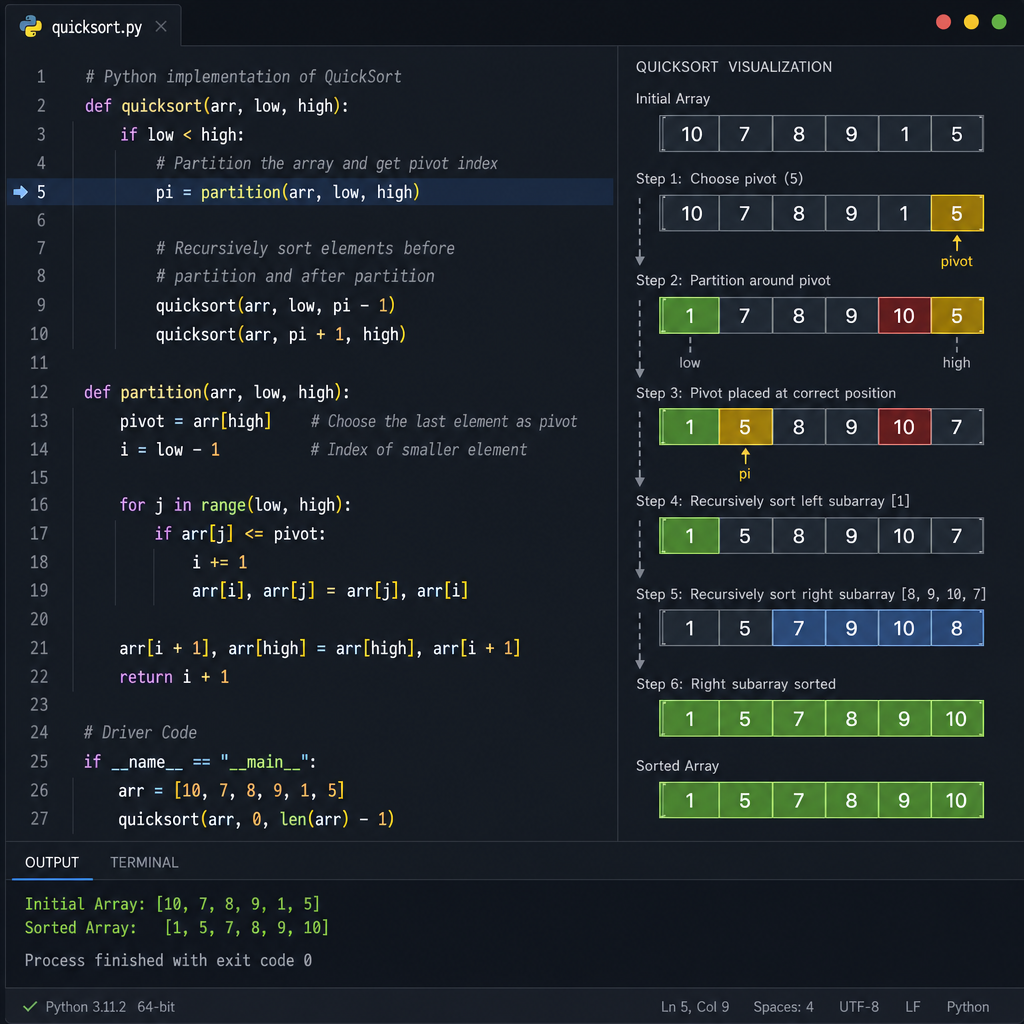Click line number 25 in the gutter
Viewport: 1024px width, 1024px height.
click(x=39, y=761)
